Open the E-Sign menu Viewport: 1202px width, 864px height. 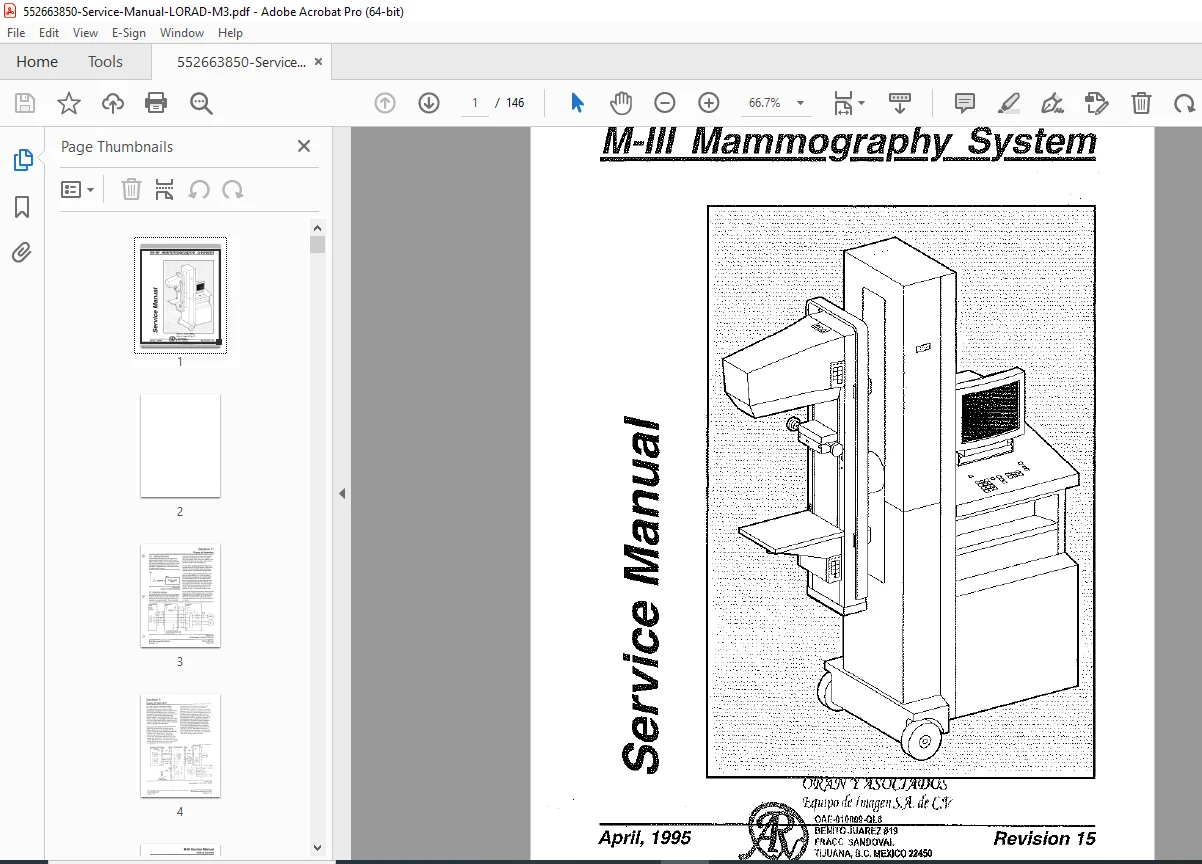pyautogui.click(x=129, y=33)
